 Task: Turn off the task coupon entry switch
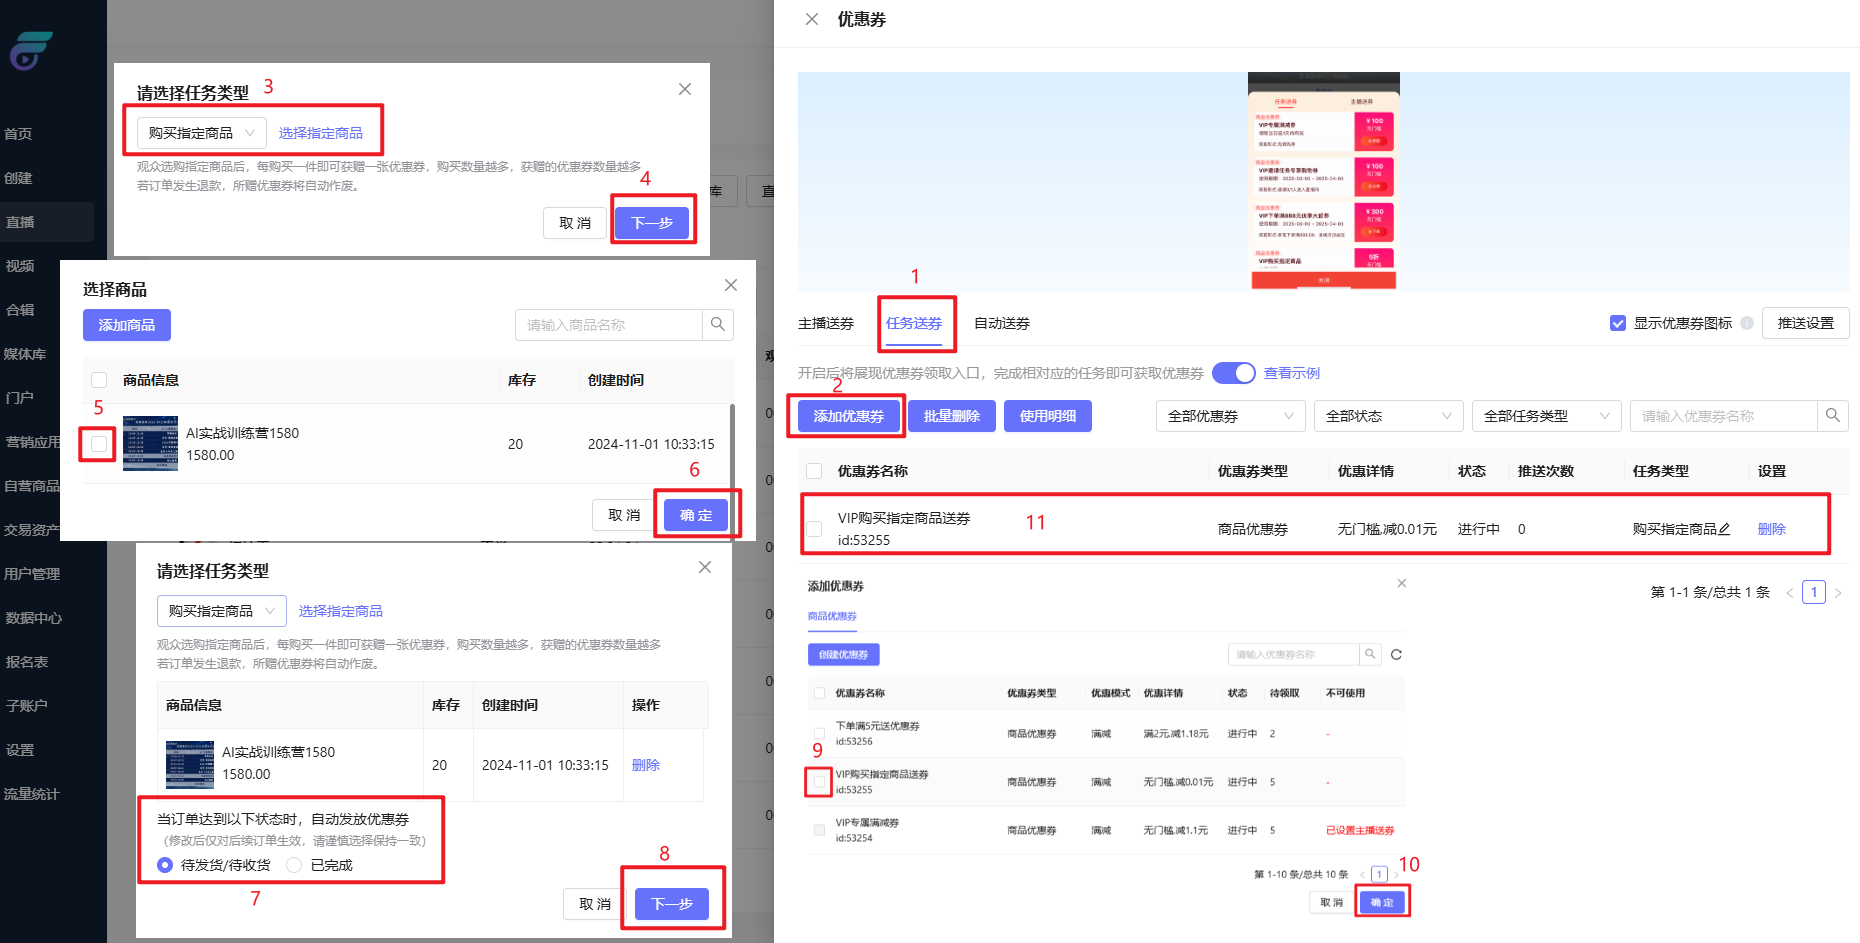point(1234,373)
